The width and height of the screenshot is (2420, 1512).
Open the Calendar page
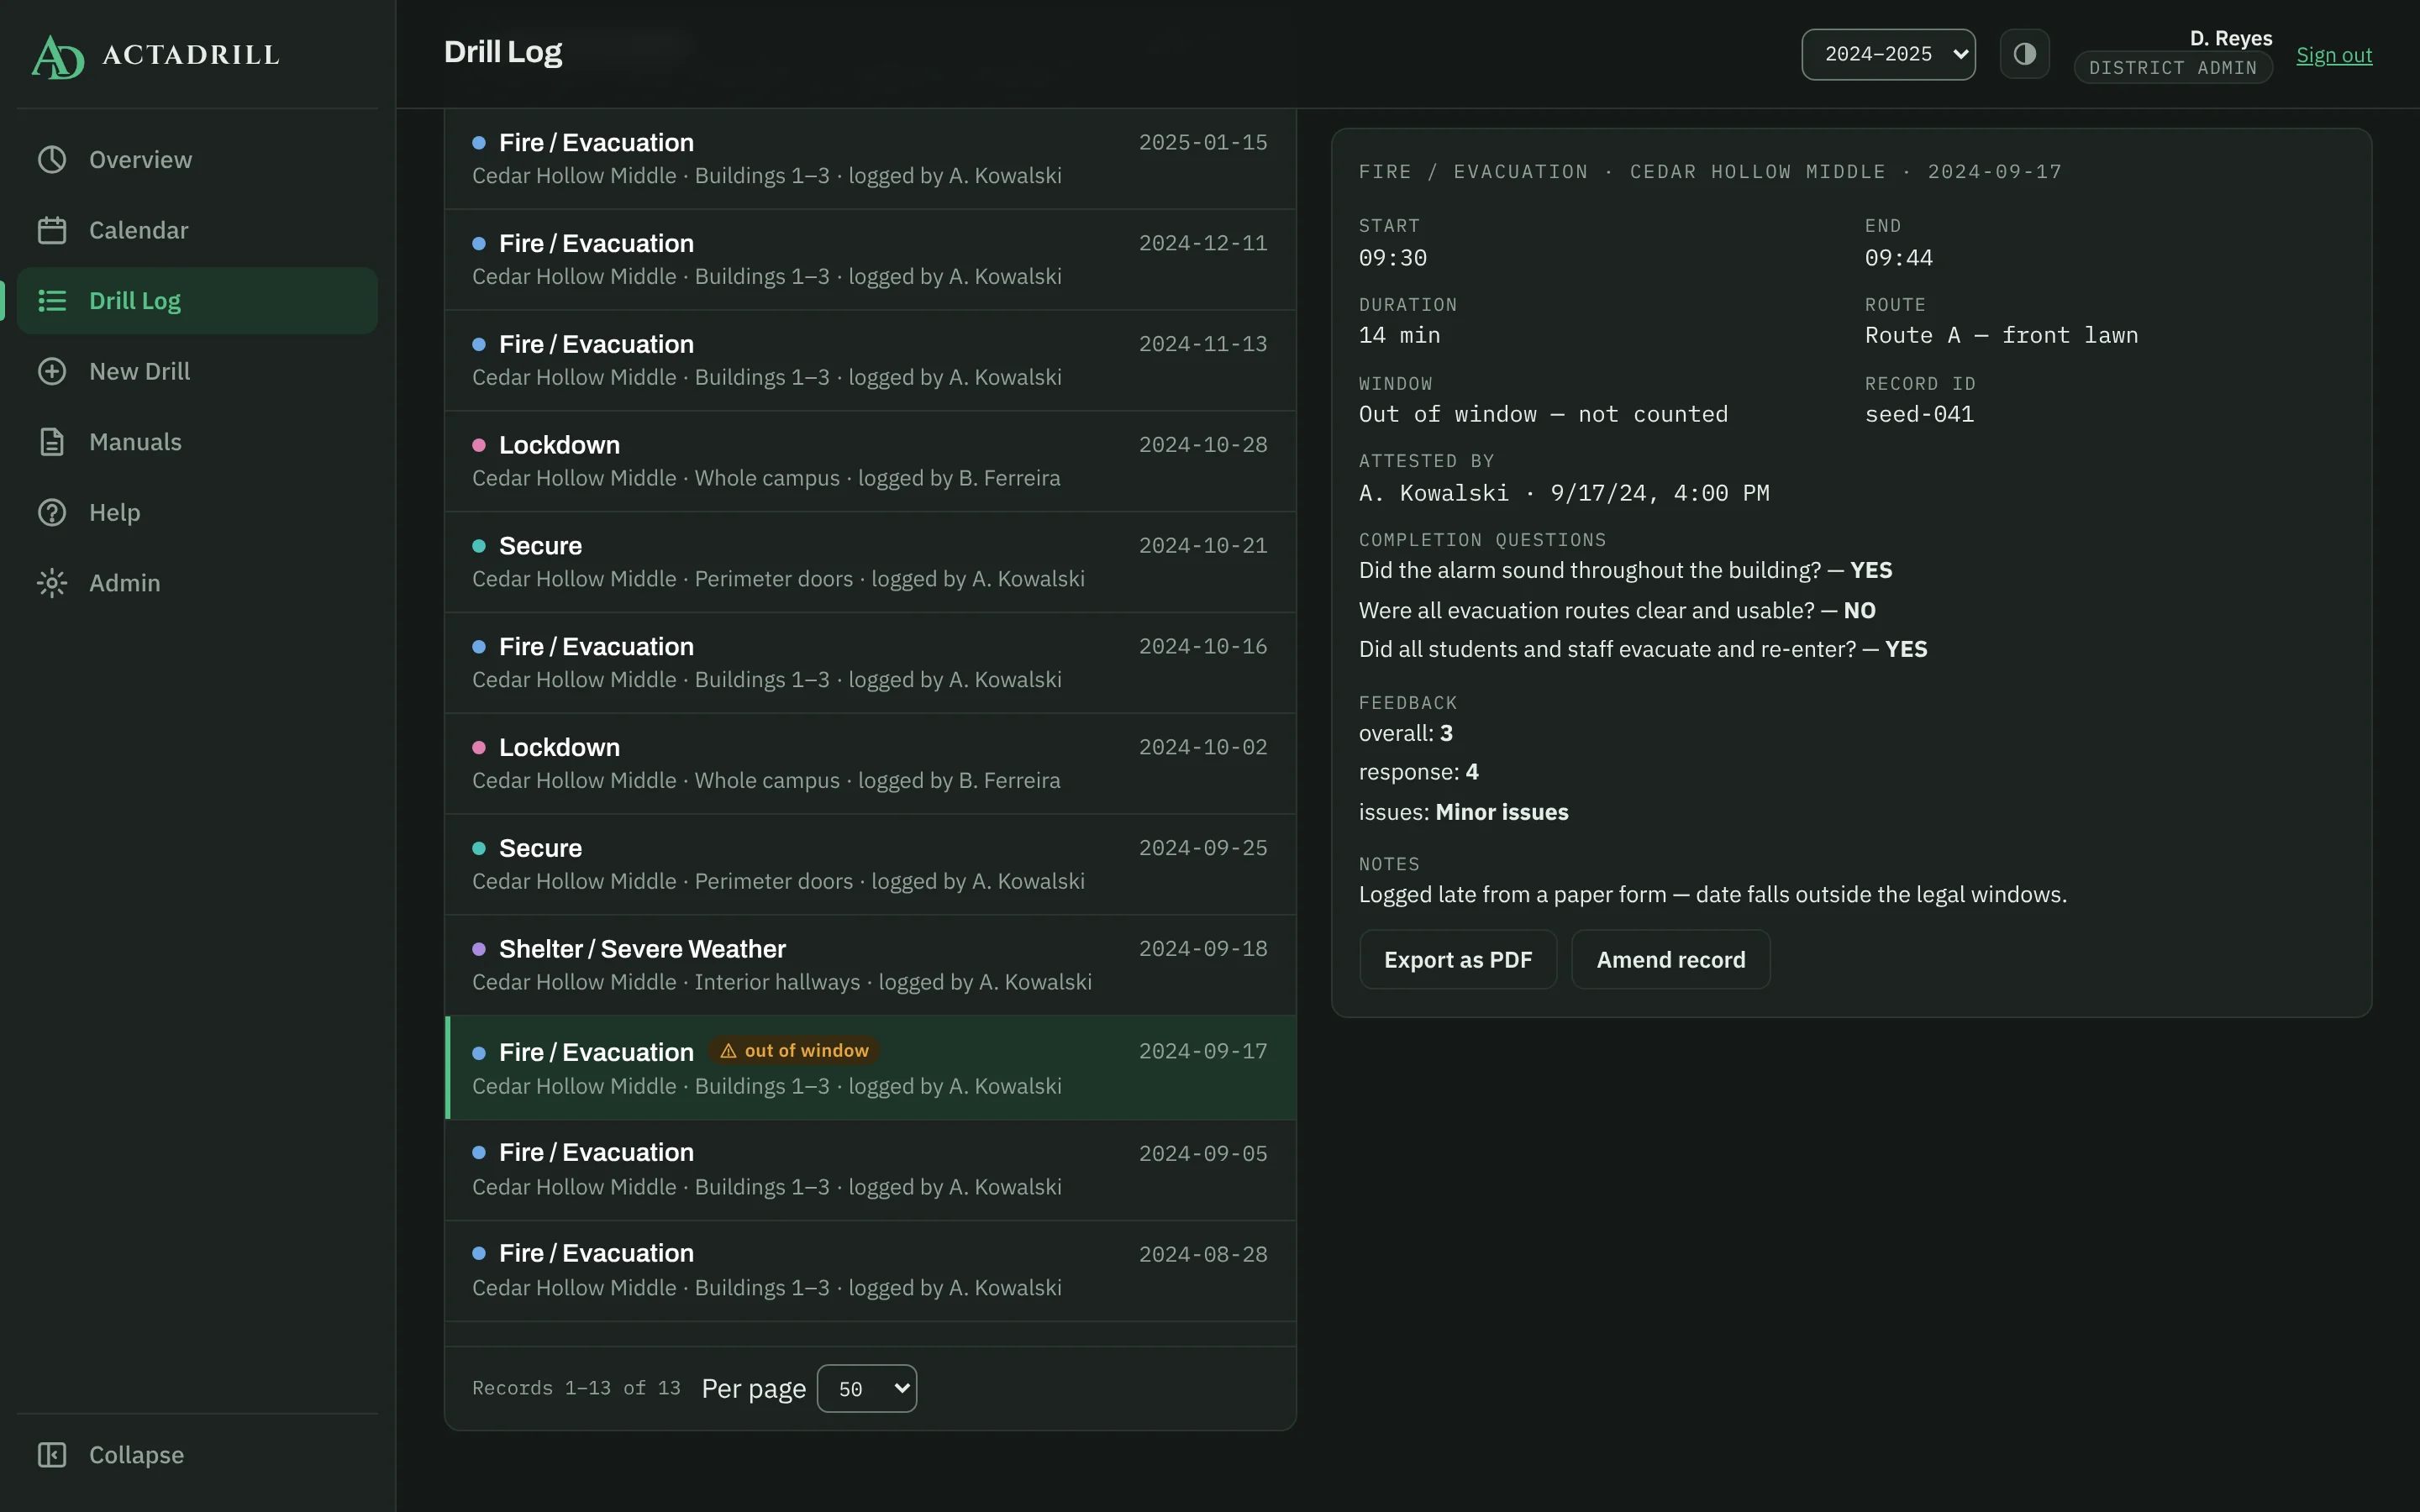[x=198, y=230]
